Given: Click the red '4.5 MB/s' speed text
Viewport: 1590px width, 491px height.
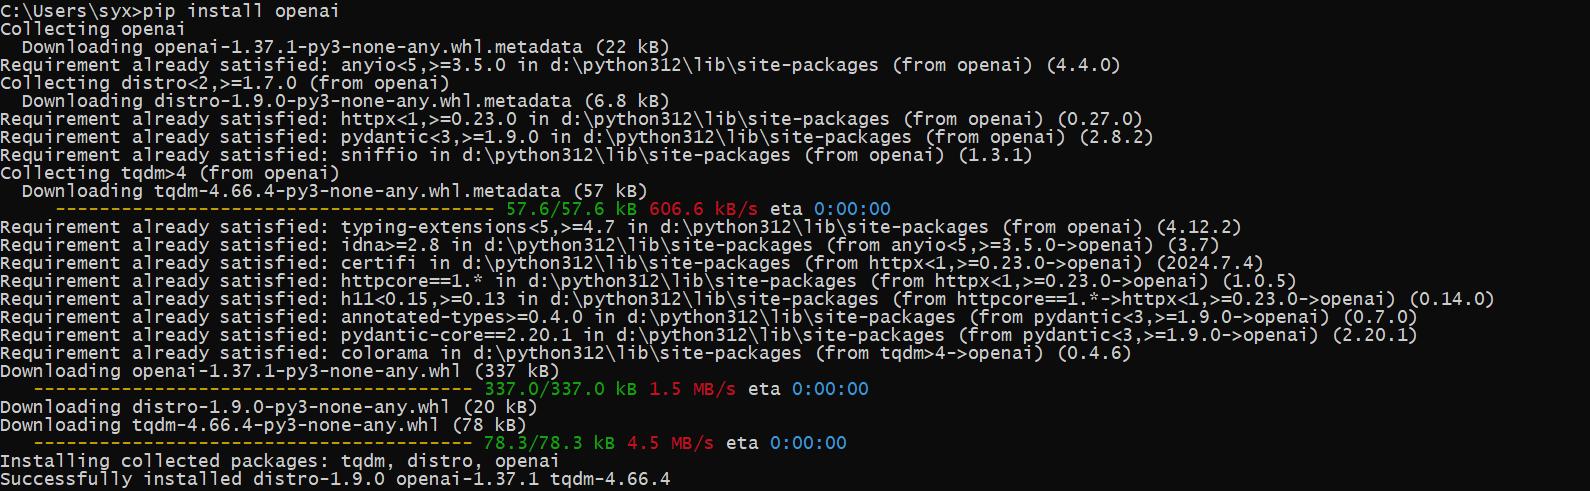Looking at the screenshot, I should point(670,443).
